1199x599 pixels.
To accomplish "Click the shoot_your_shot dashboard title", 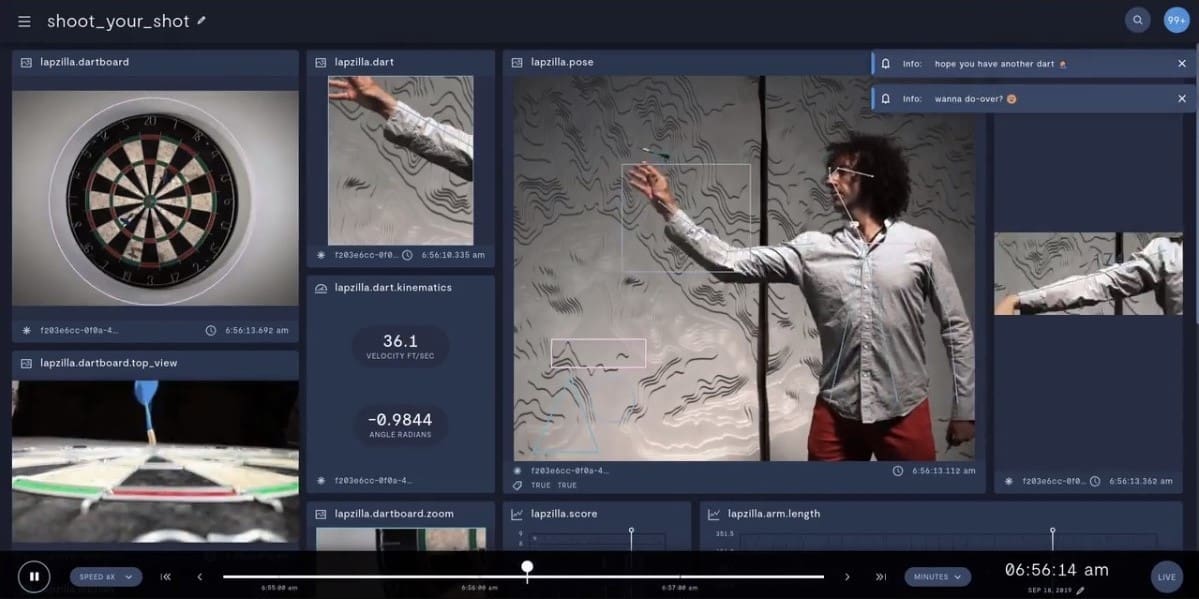I will click(118, 21).
